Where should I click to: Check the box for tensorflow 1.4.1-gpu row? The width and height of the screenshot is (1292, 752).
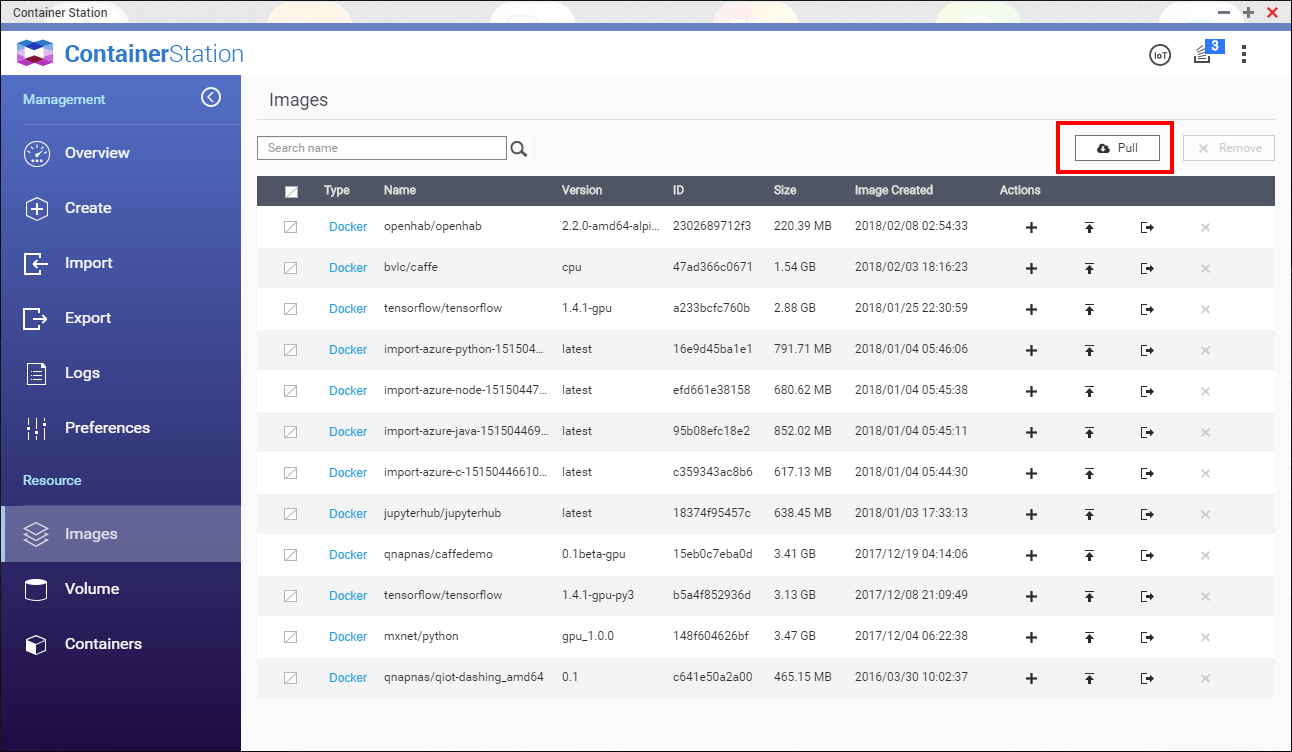[291, 309]
